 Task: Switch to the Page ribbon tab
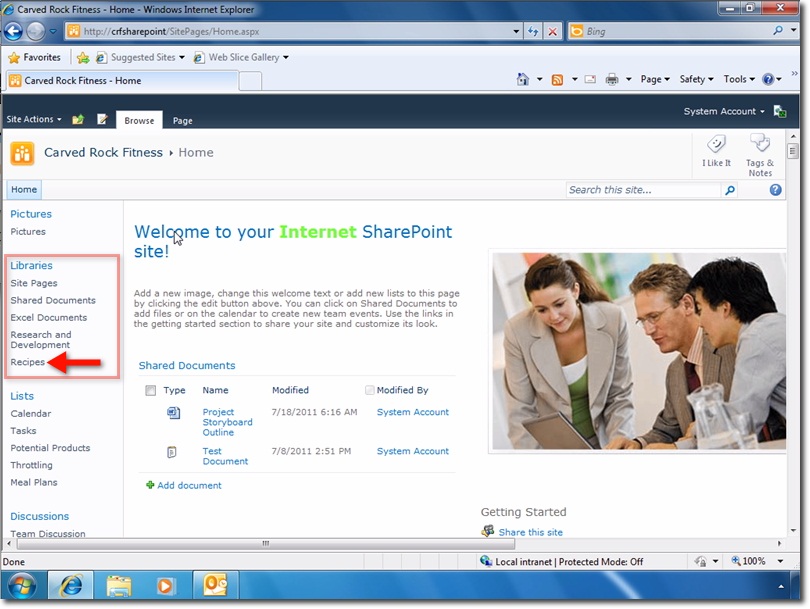point(185,119)
